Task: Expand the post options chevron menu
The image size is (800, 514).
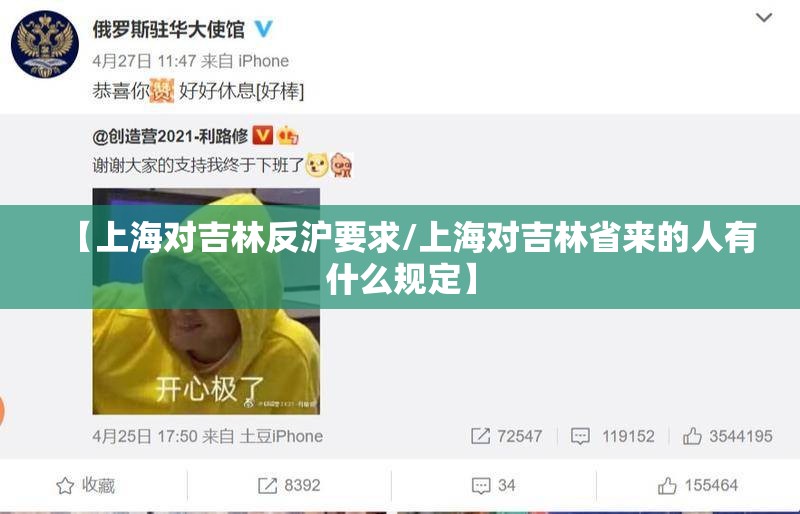Action: [763, 18]
